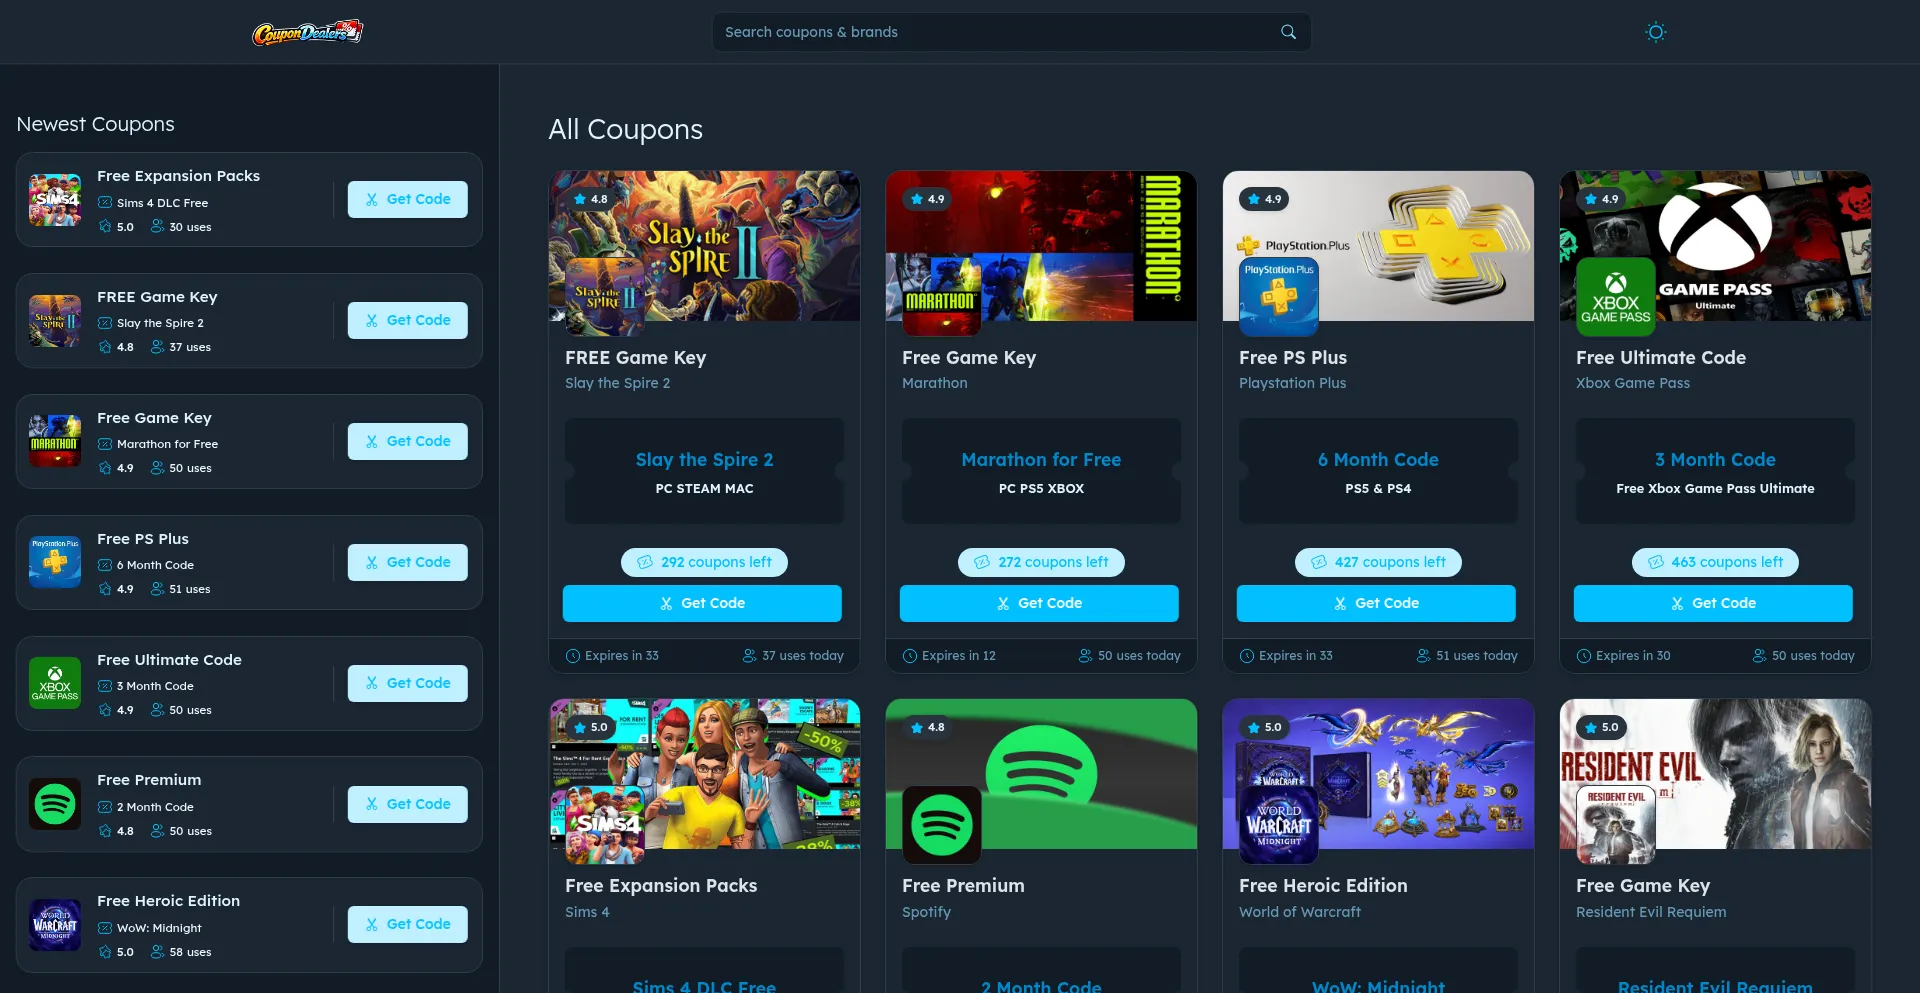Screen dimensions: 1920x993
Task: Click the Marathon card logo icon
Action: coord(942,297)
